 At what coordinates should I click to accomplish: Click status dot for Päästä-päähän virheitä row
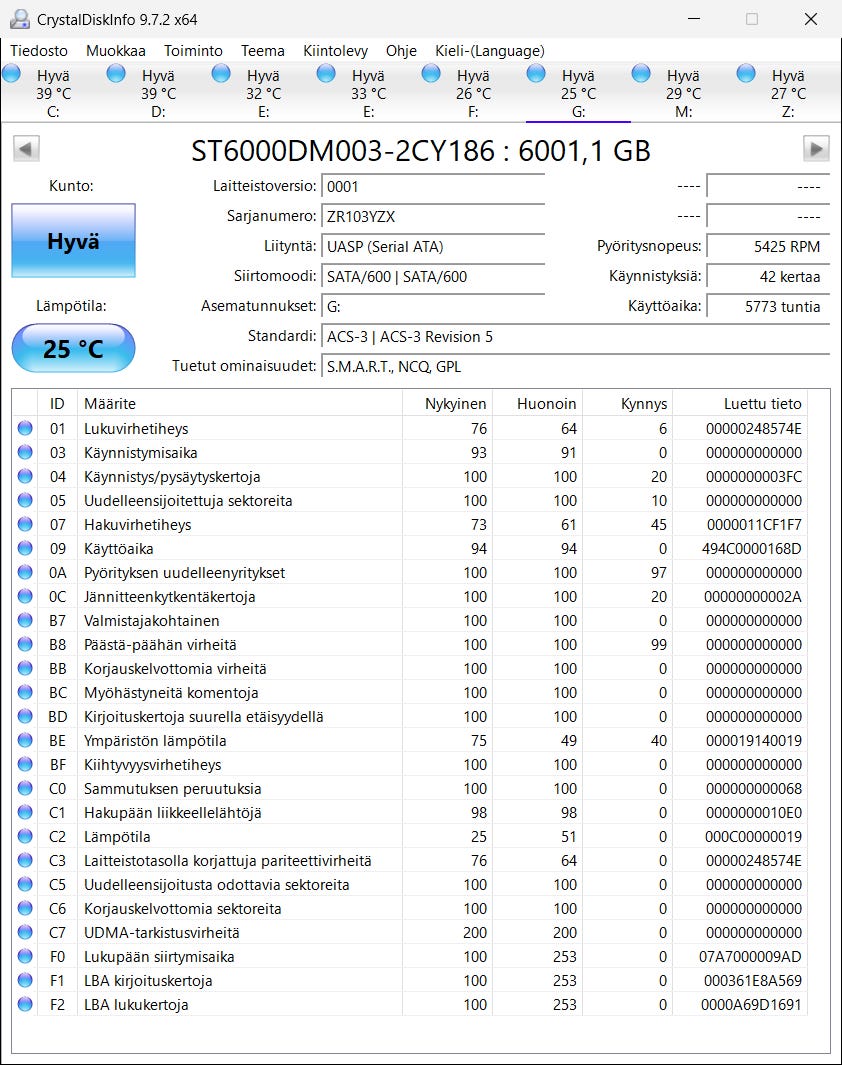point(25,644)
